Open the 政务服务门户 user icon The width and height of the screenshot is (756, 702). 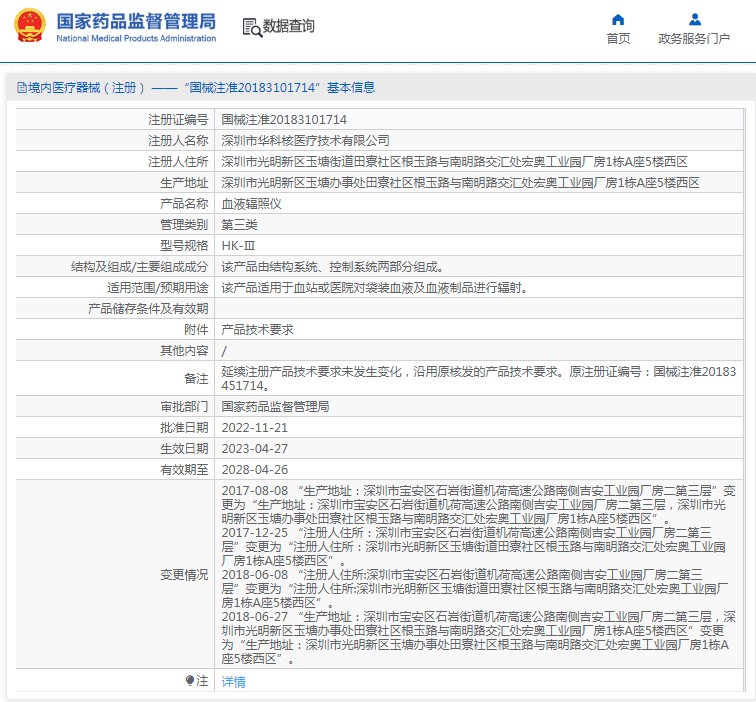[x=694, y=19]
